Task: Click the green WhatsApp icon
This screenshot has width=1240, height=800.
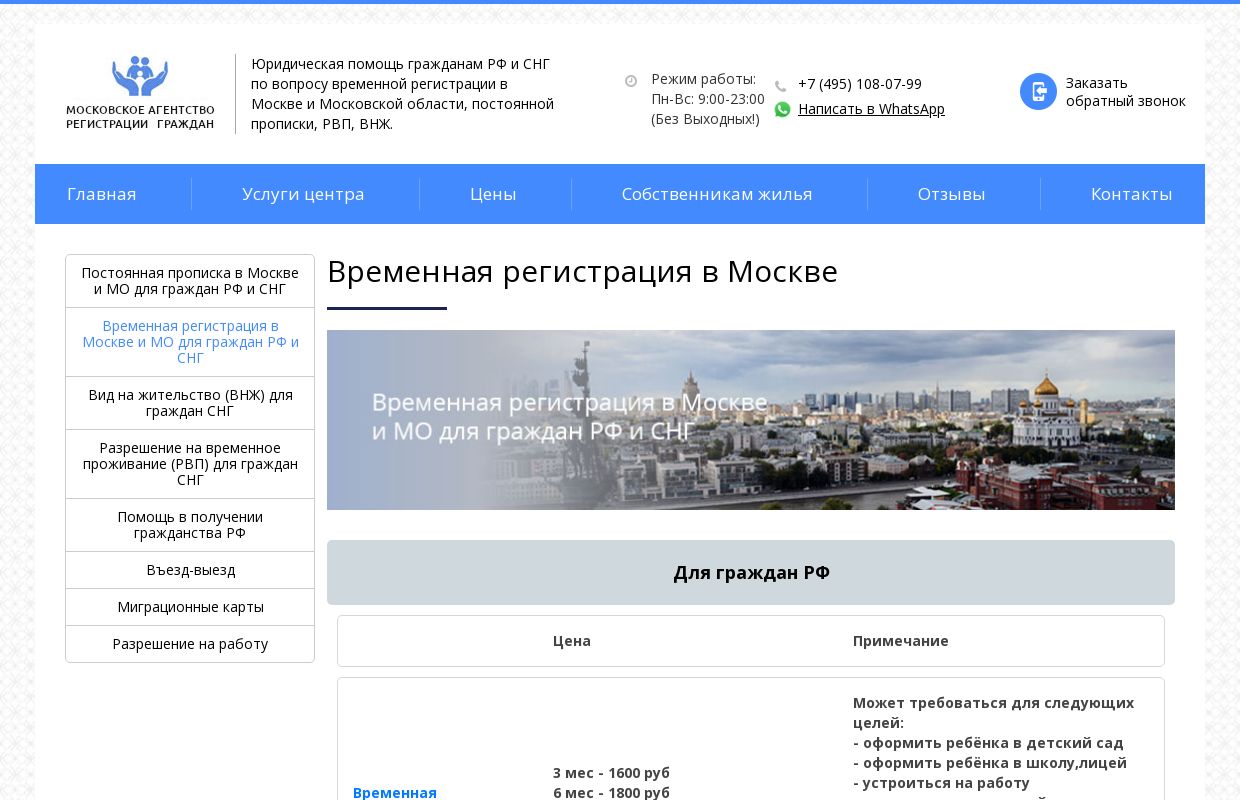Action: click(x=782, y=109)
